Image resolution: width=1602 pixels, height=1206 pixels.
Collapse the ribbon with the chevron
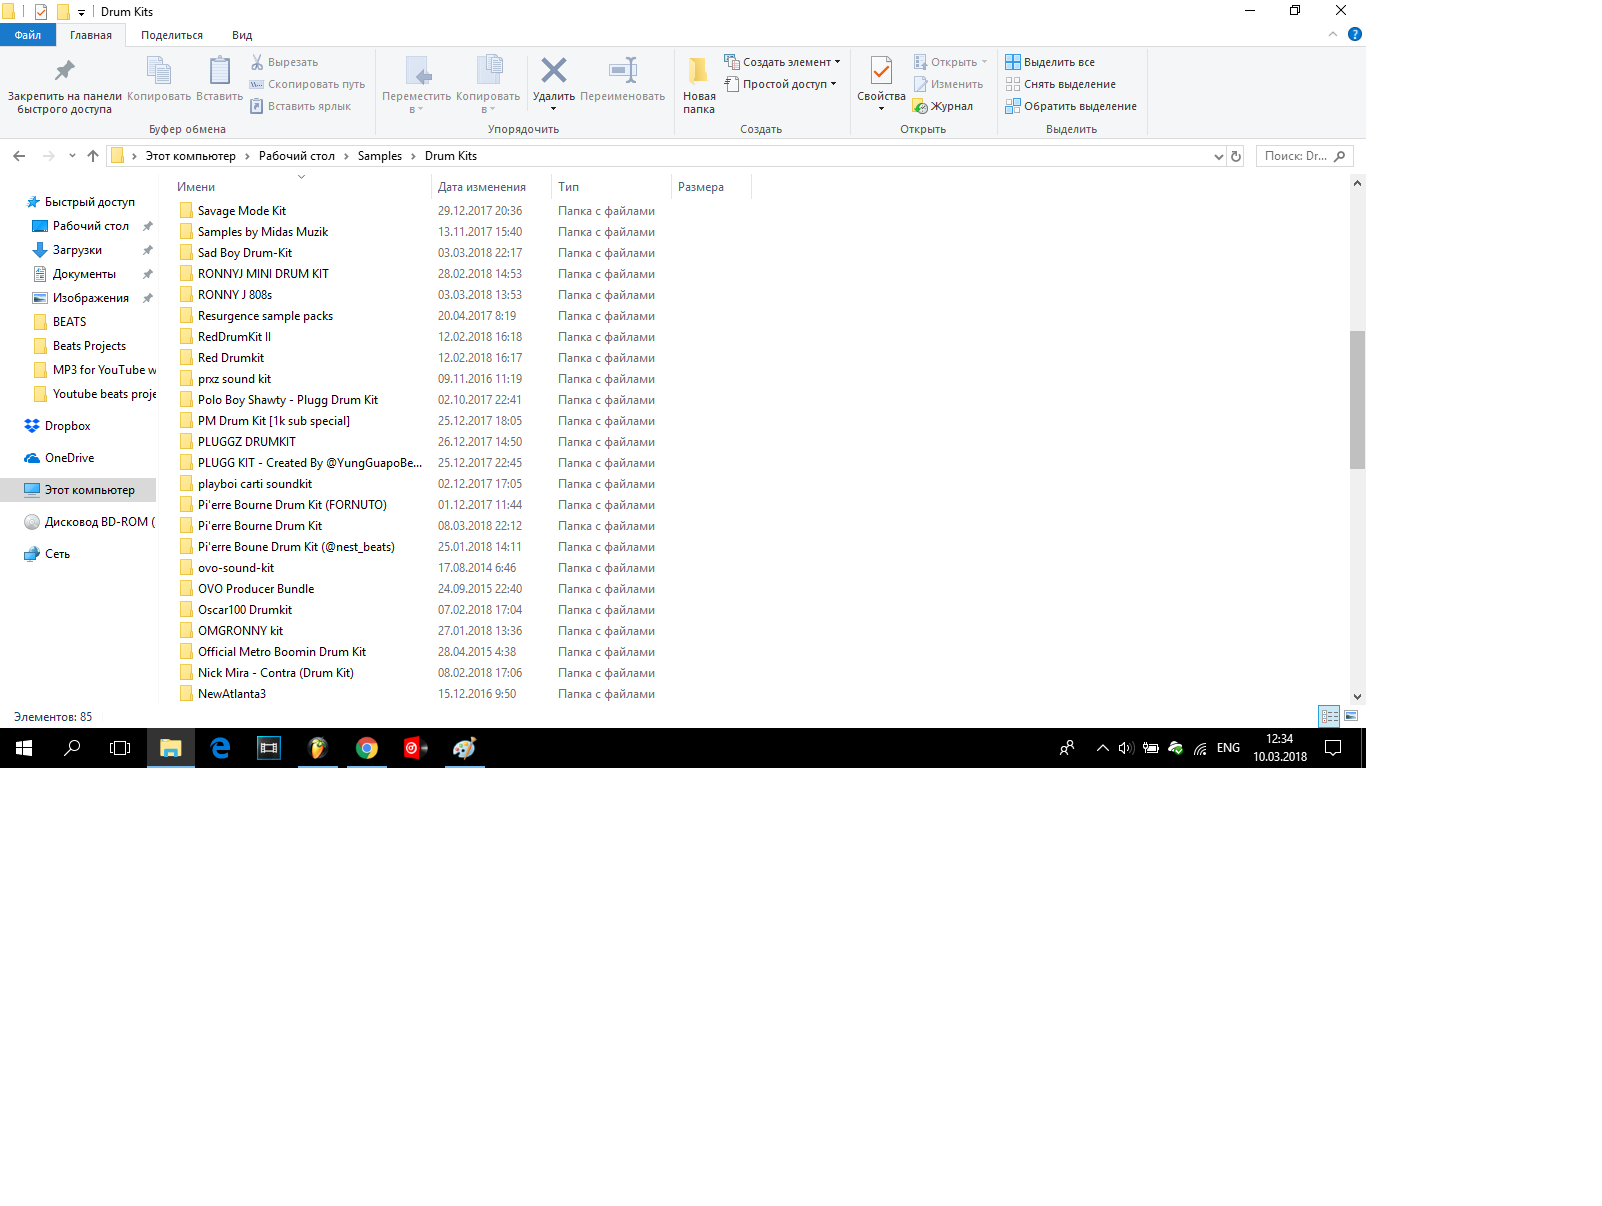click(x=1333, y=34)
